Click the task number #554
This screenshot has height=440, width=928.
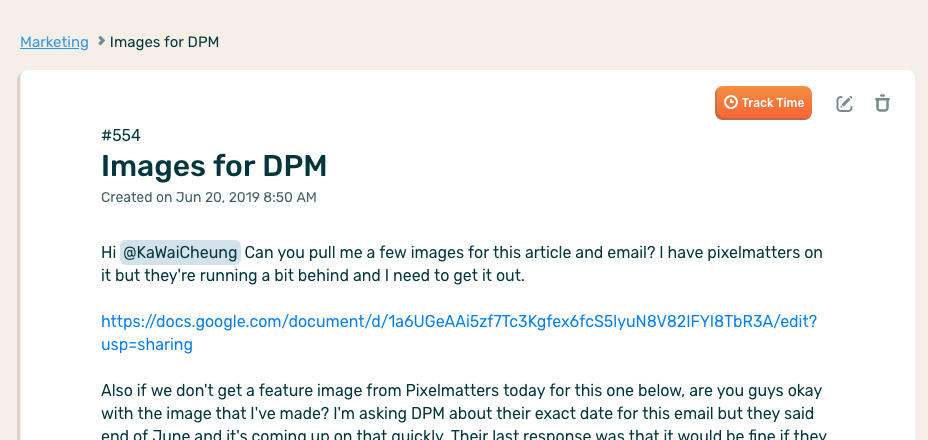click(x=121, y=135)
